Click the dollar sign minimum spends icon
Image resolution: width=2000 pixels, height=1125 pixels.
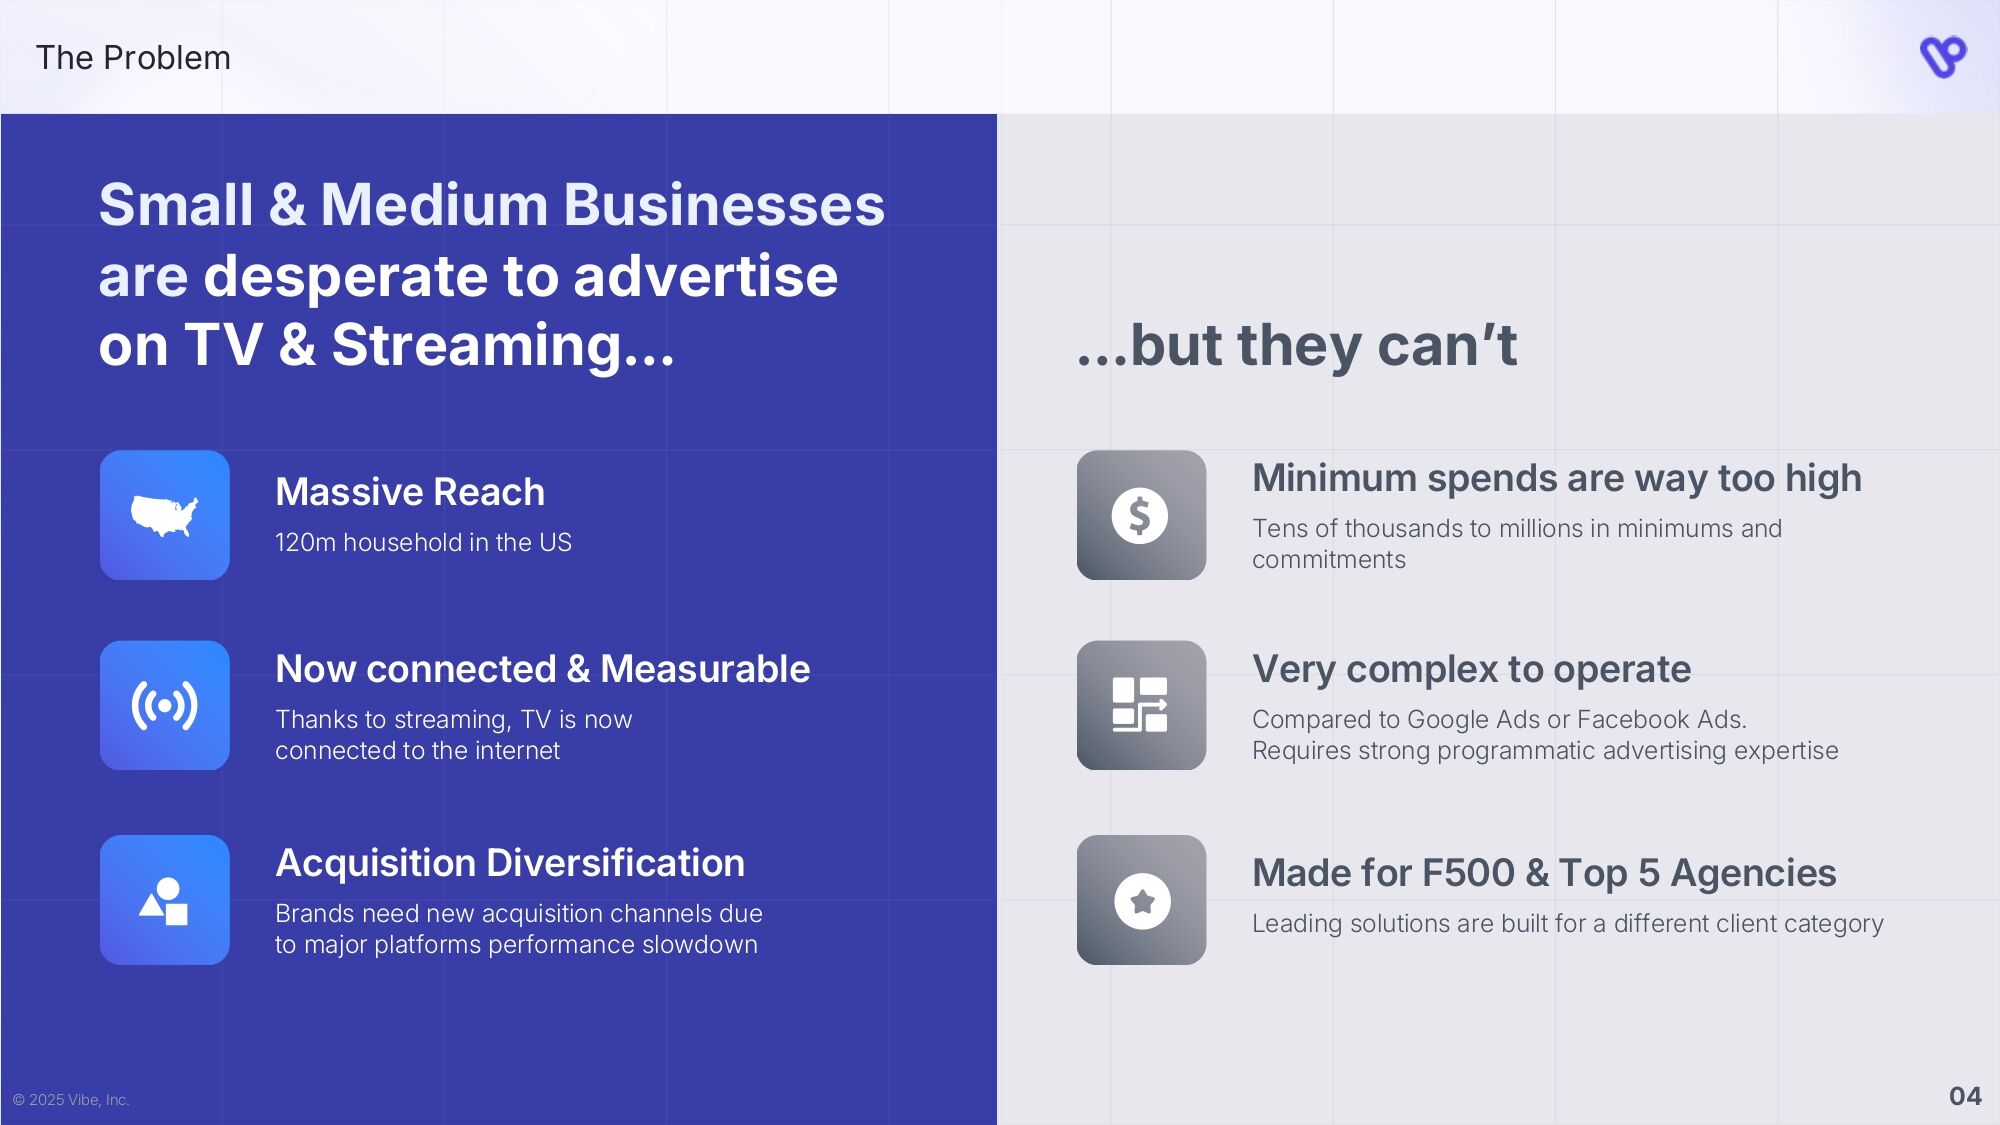click(1141, 515)
